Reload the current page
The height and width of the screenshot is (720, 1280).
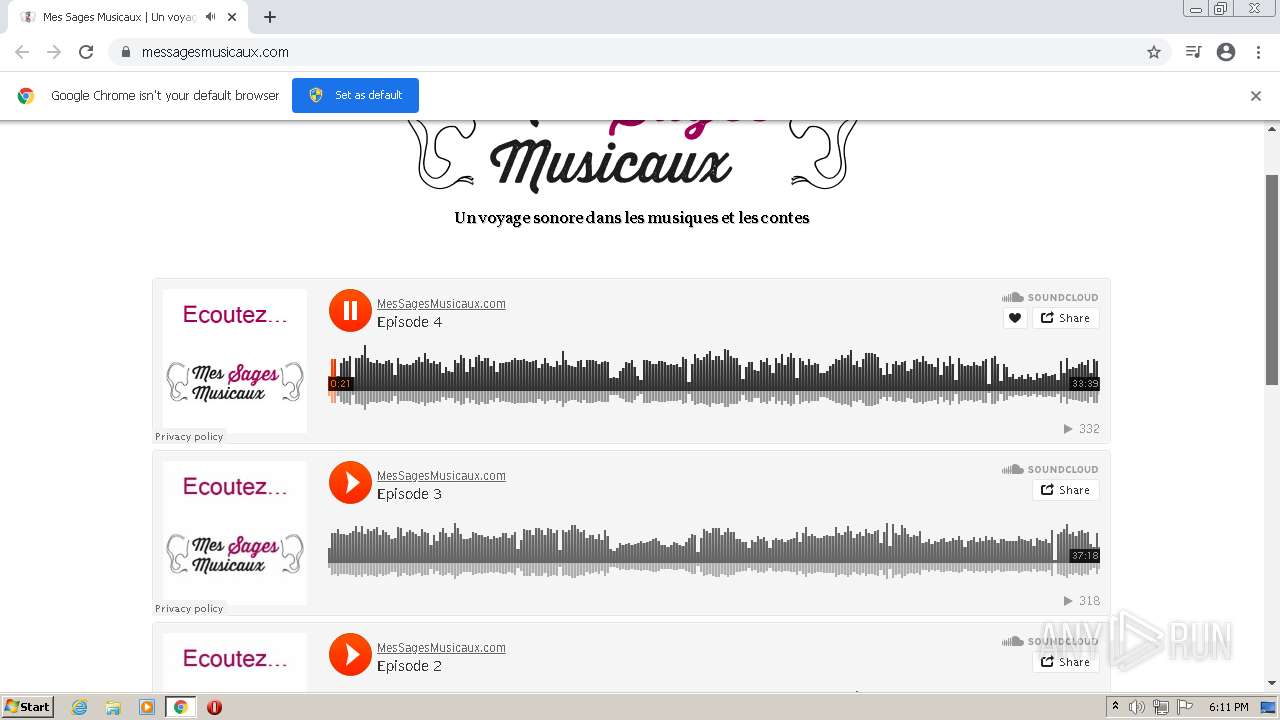pos(86,52)
